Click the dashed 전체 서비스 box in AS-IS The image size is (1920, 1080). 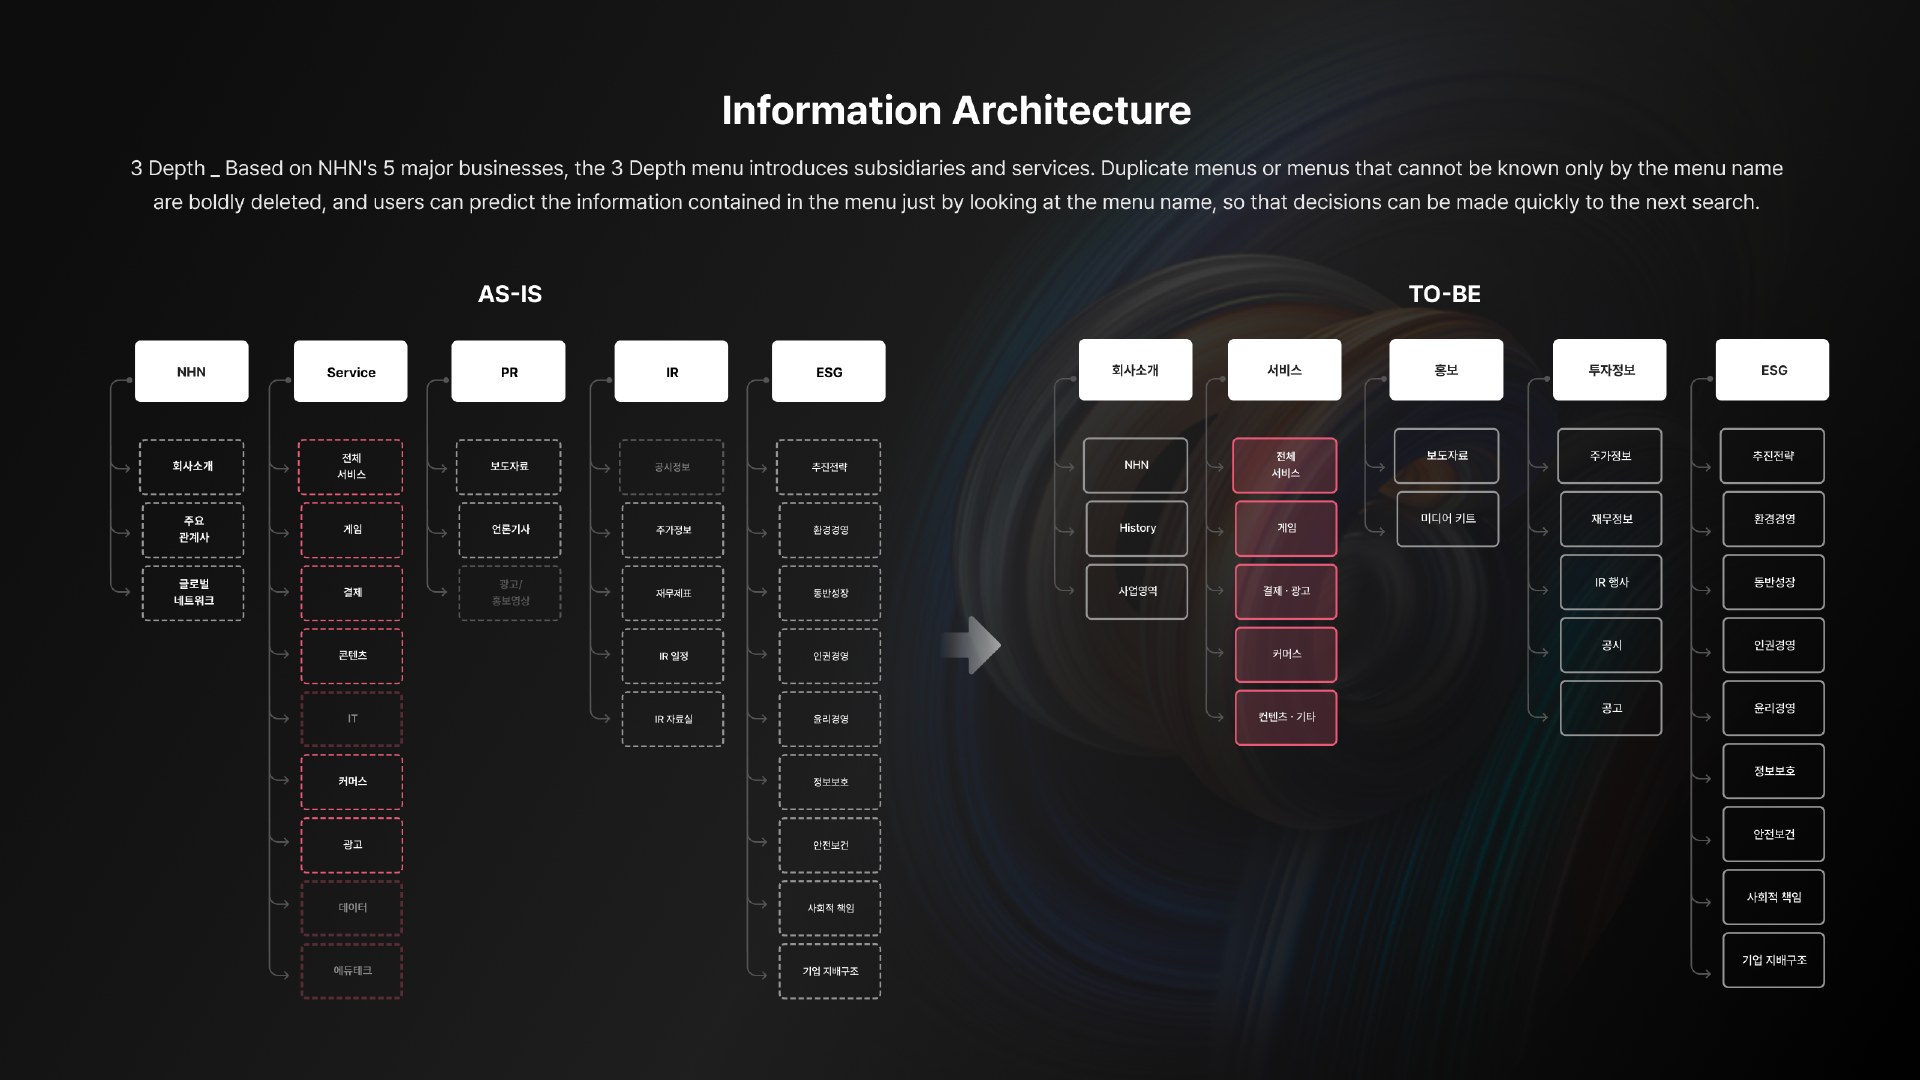(x=351, y=467)
